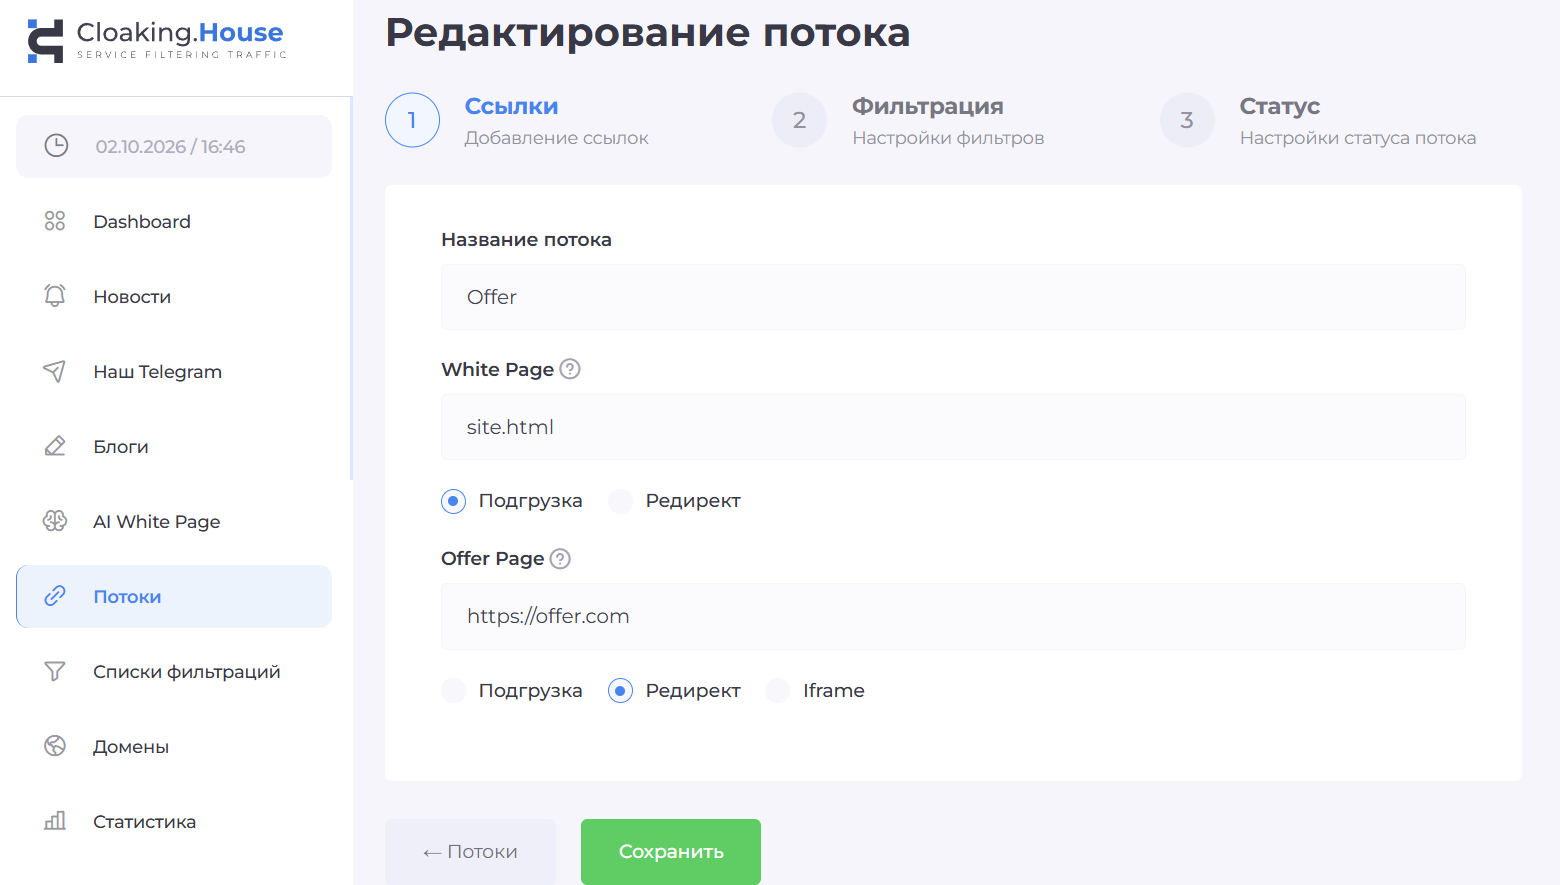Click the Новости bell icon

click(x=55, y=296)
